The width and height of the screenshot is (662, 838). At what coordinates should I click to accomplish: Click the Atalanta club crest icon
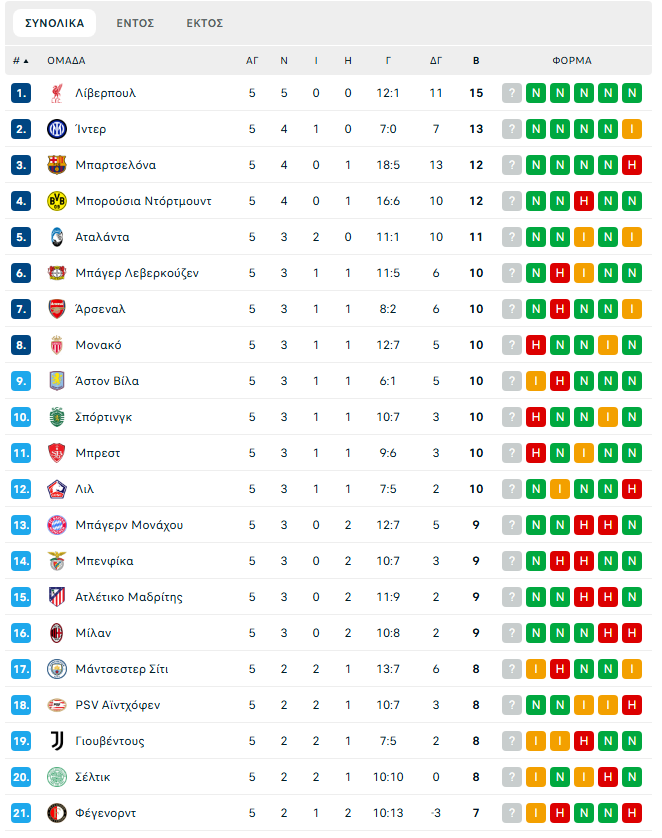click(x=56, y=237)
